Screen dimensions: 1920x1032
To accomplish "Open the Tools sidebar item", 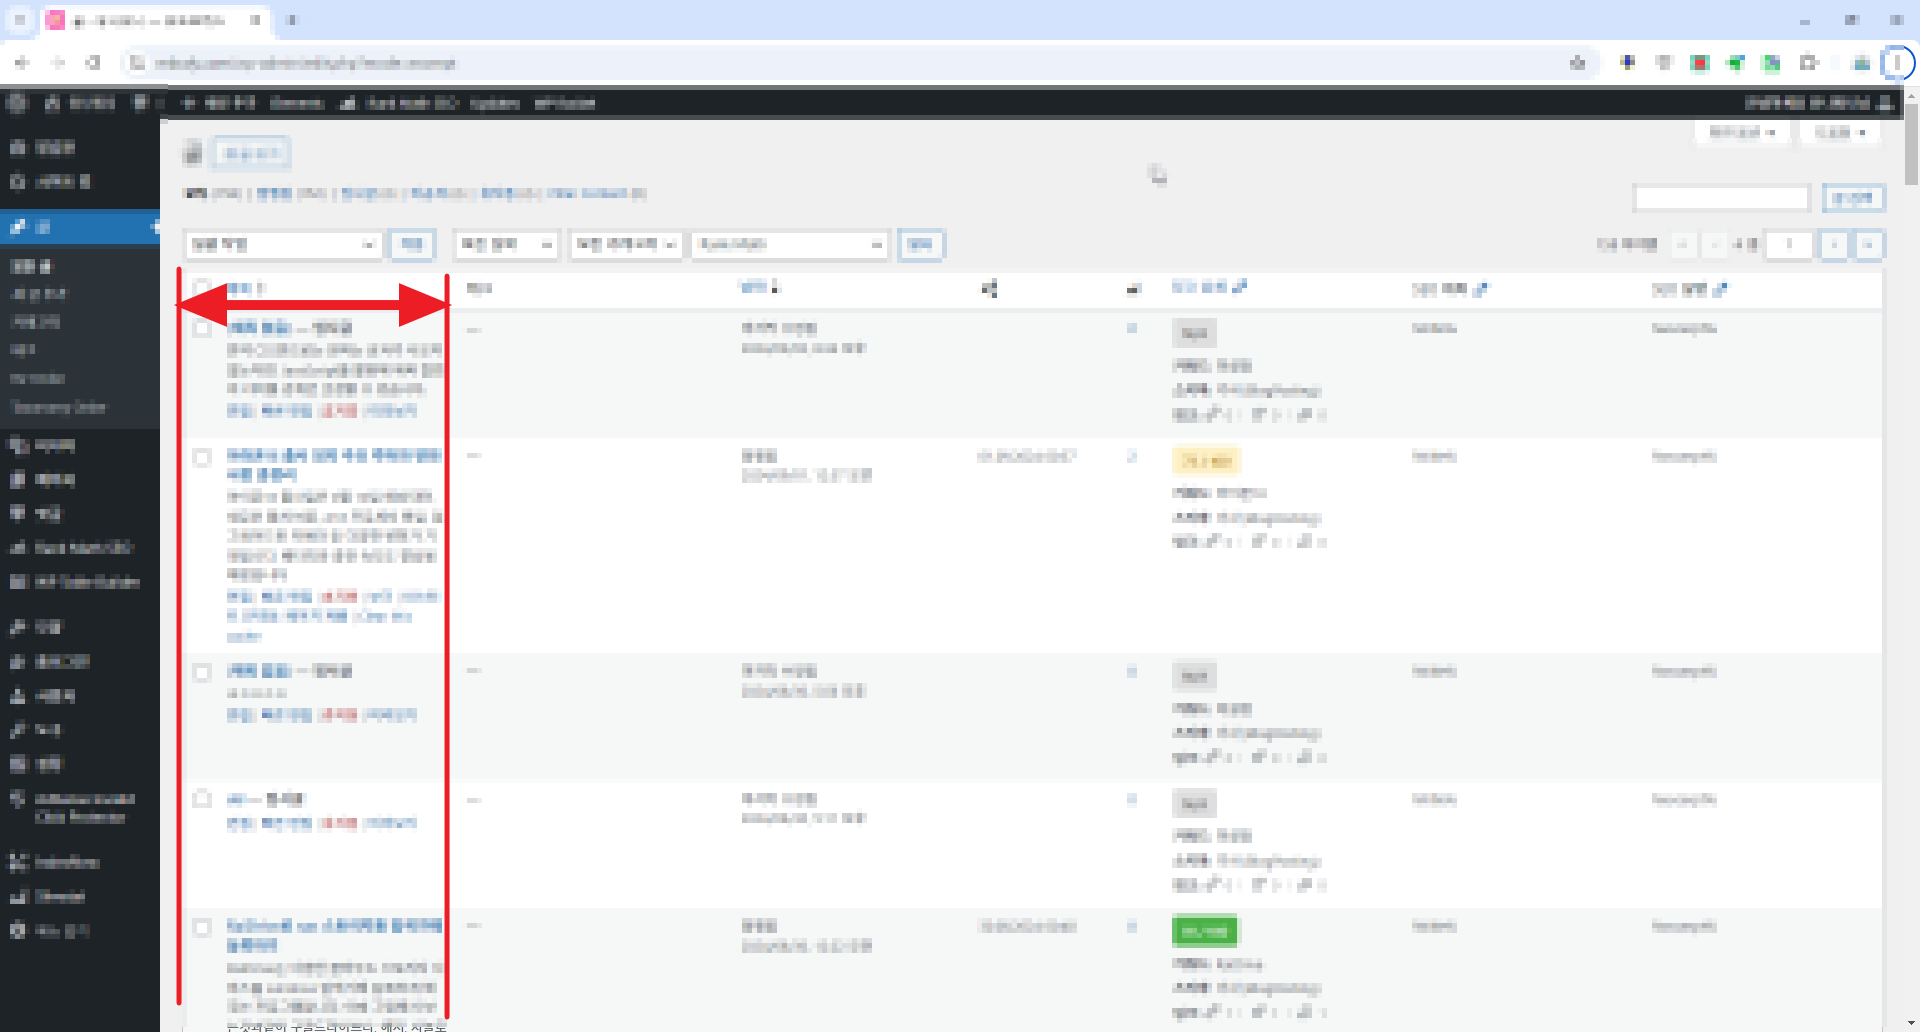I will pos(80,729).
